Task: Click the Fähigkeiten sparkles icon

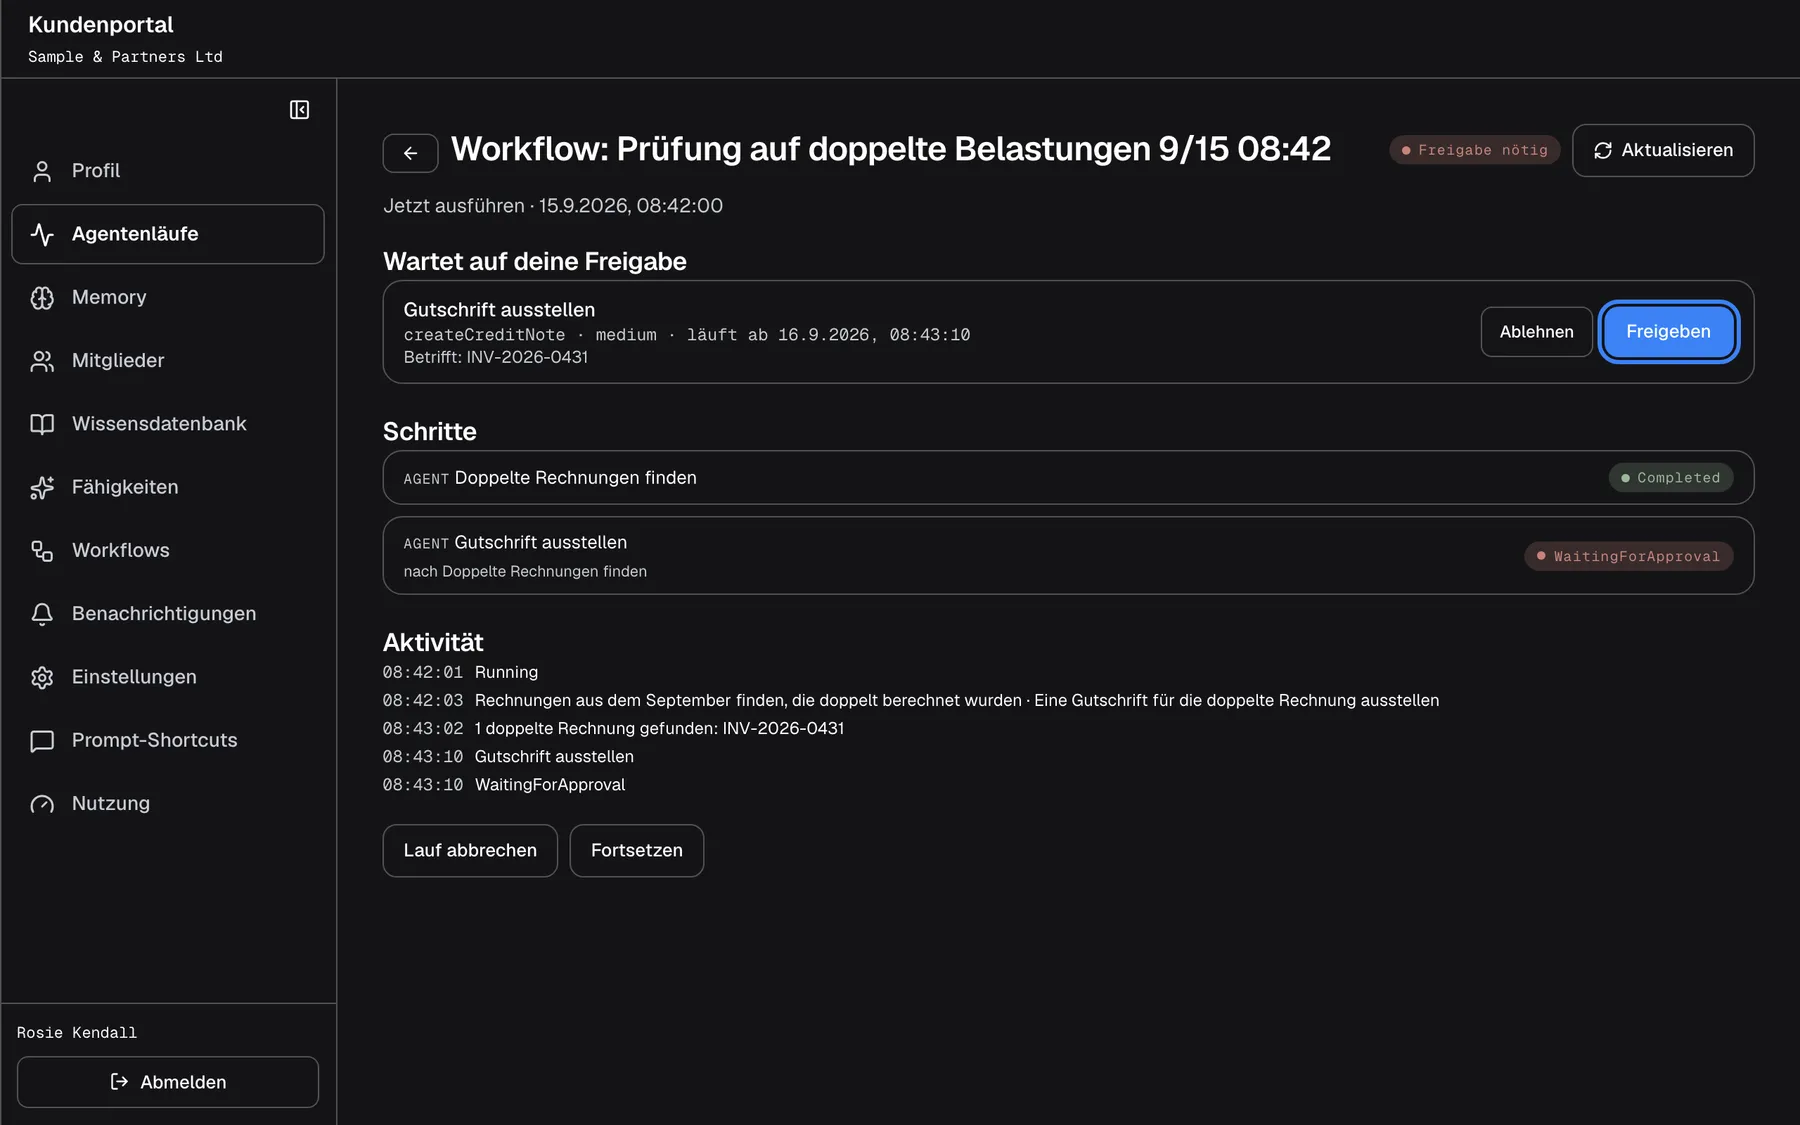Action: (x=42, y=487)
